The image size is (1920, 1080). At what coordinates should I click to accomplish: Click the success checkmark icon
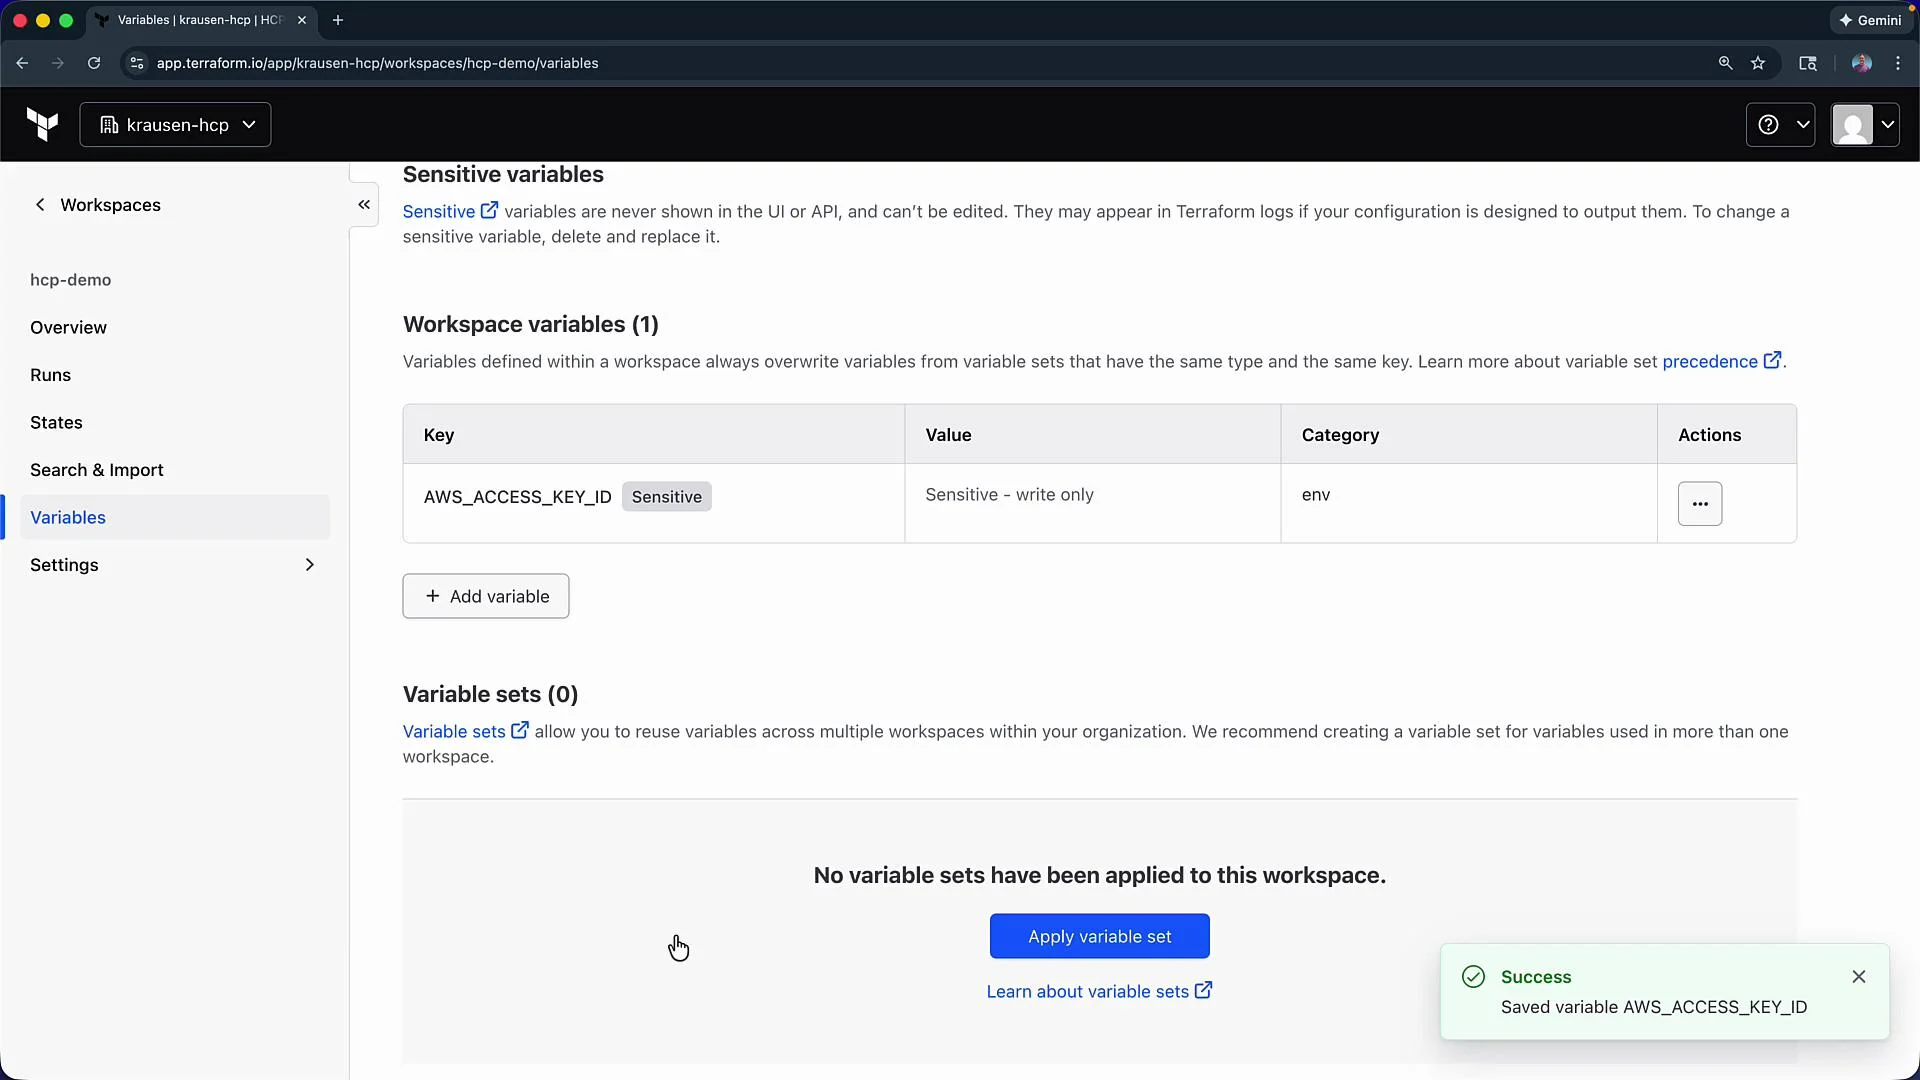(1473, 977)
